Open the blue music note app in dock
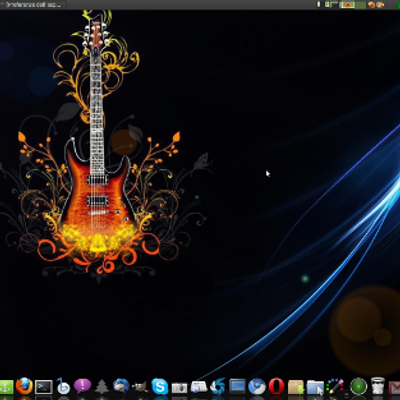400x400 pixels. [63, 386]
